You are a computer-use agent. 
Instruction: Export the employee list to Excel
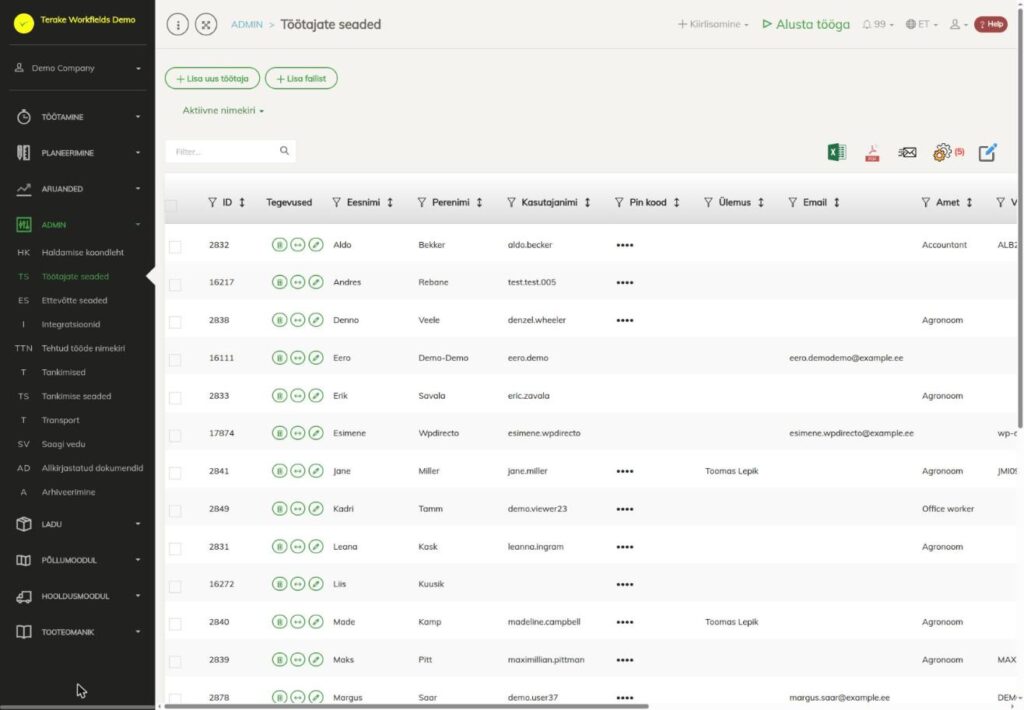tap(837, 152)
